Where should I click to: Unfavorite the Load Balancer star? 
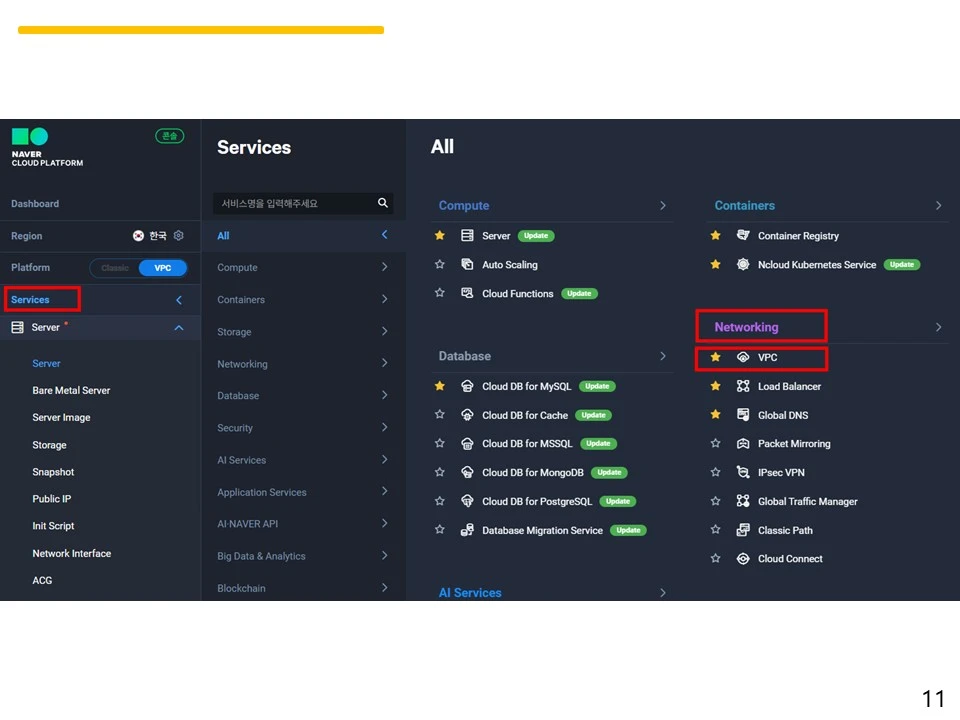click(715, 386)
